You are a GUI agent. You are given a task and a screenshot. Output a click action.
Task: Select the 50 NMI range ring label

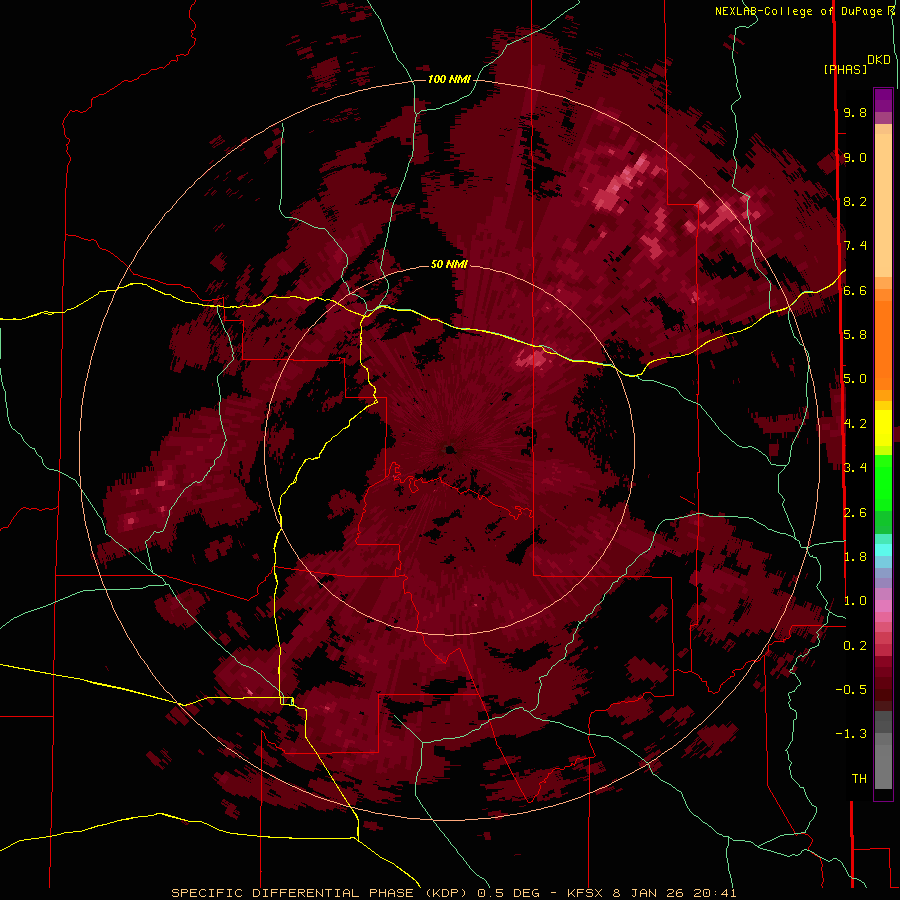(449, 264)
